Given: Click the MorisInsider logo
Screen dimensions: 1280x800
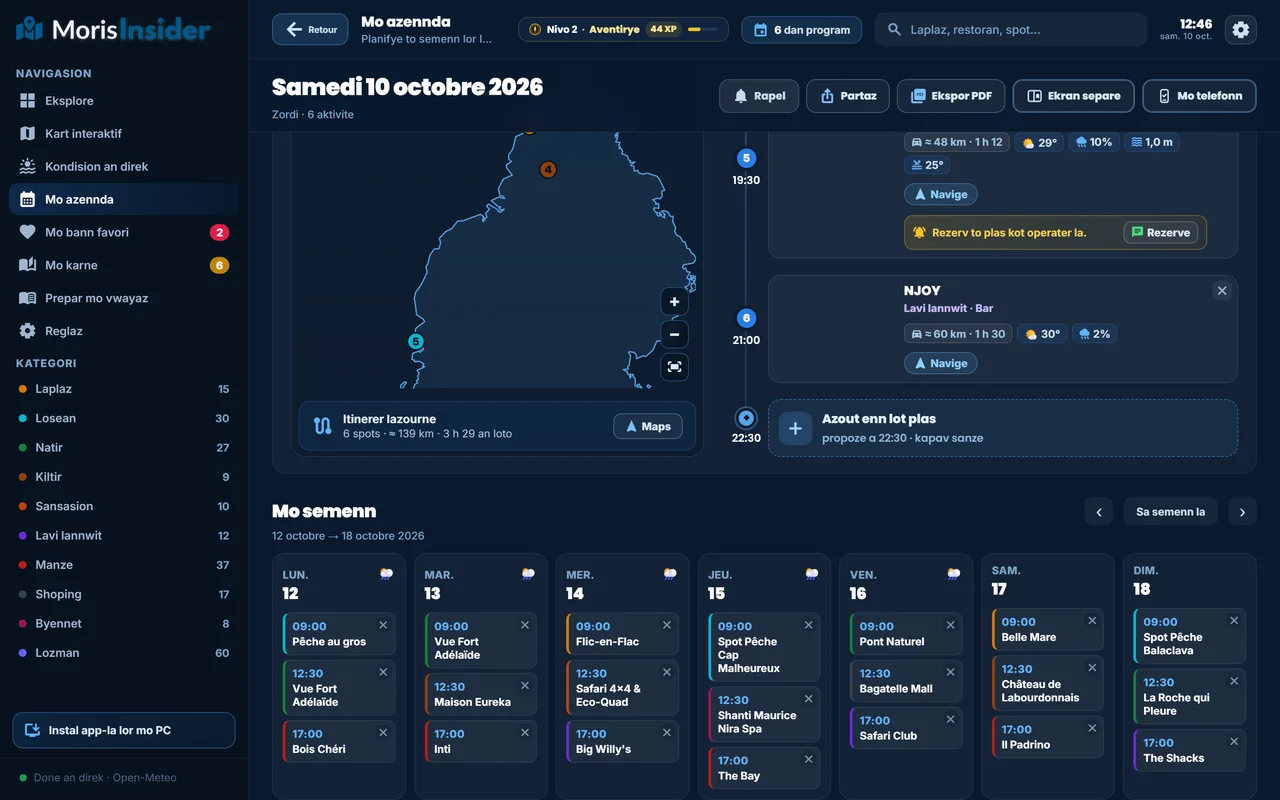Looking at the screenshot, I should 114,29.
